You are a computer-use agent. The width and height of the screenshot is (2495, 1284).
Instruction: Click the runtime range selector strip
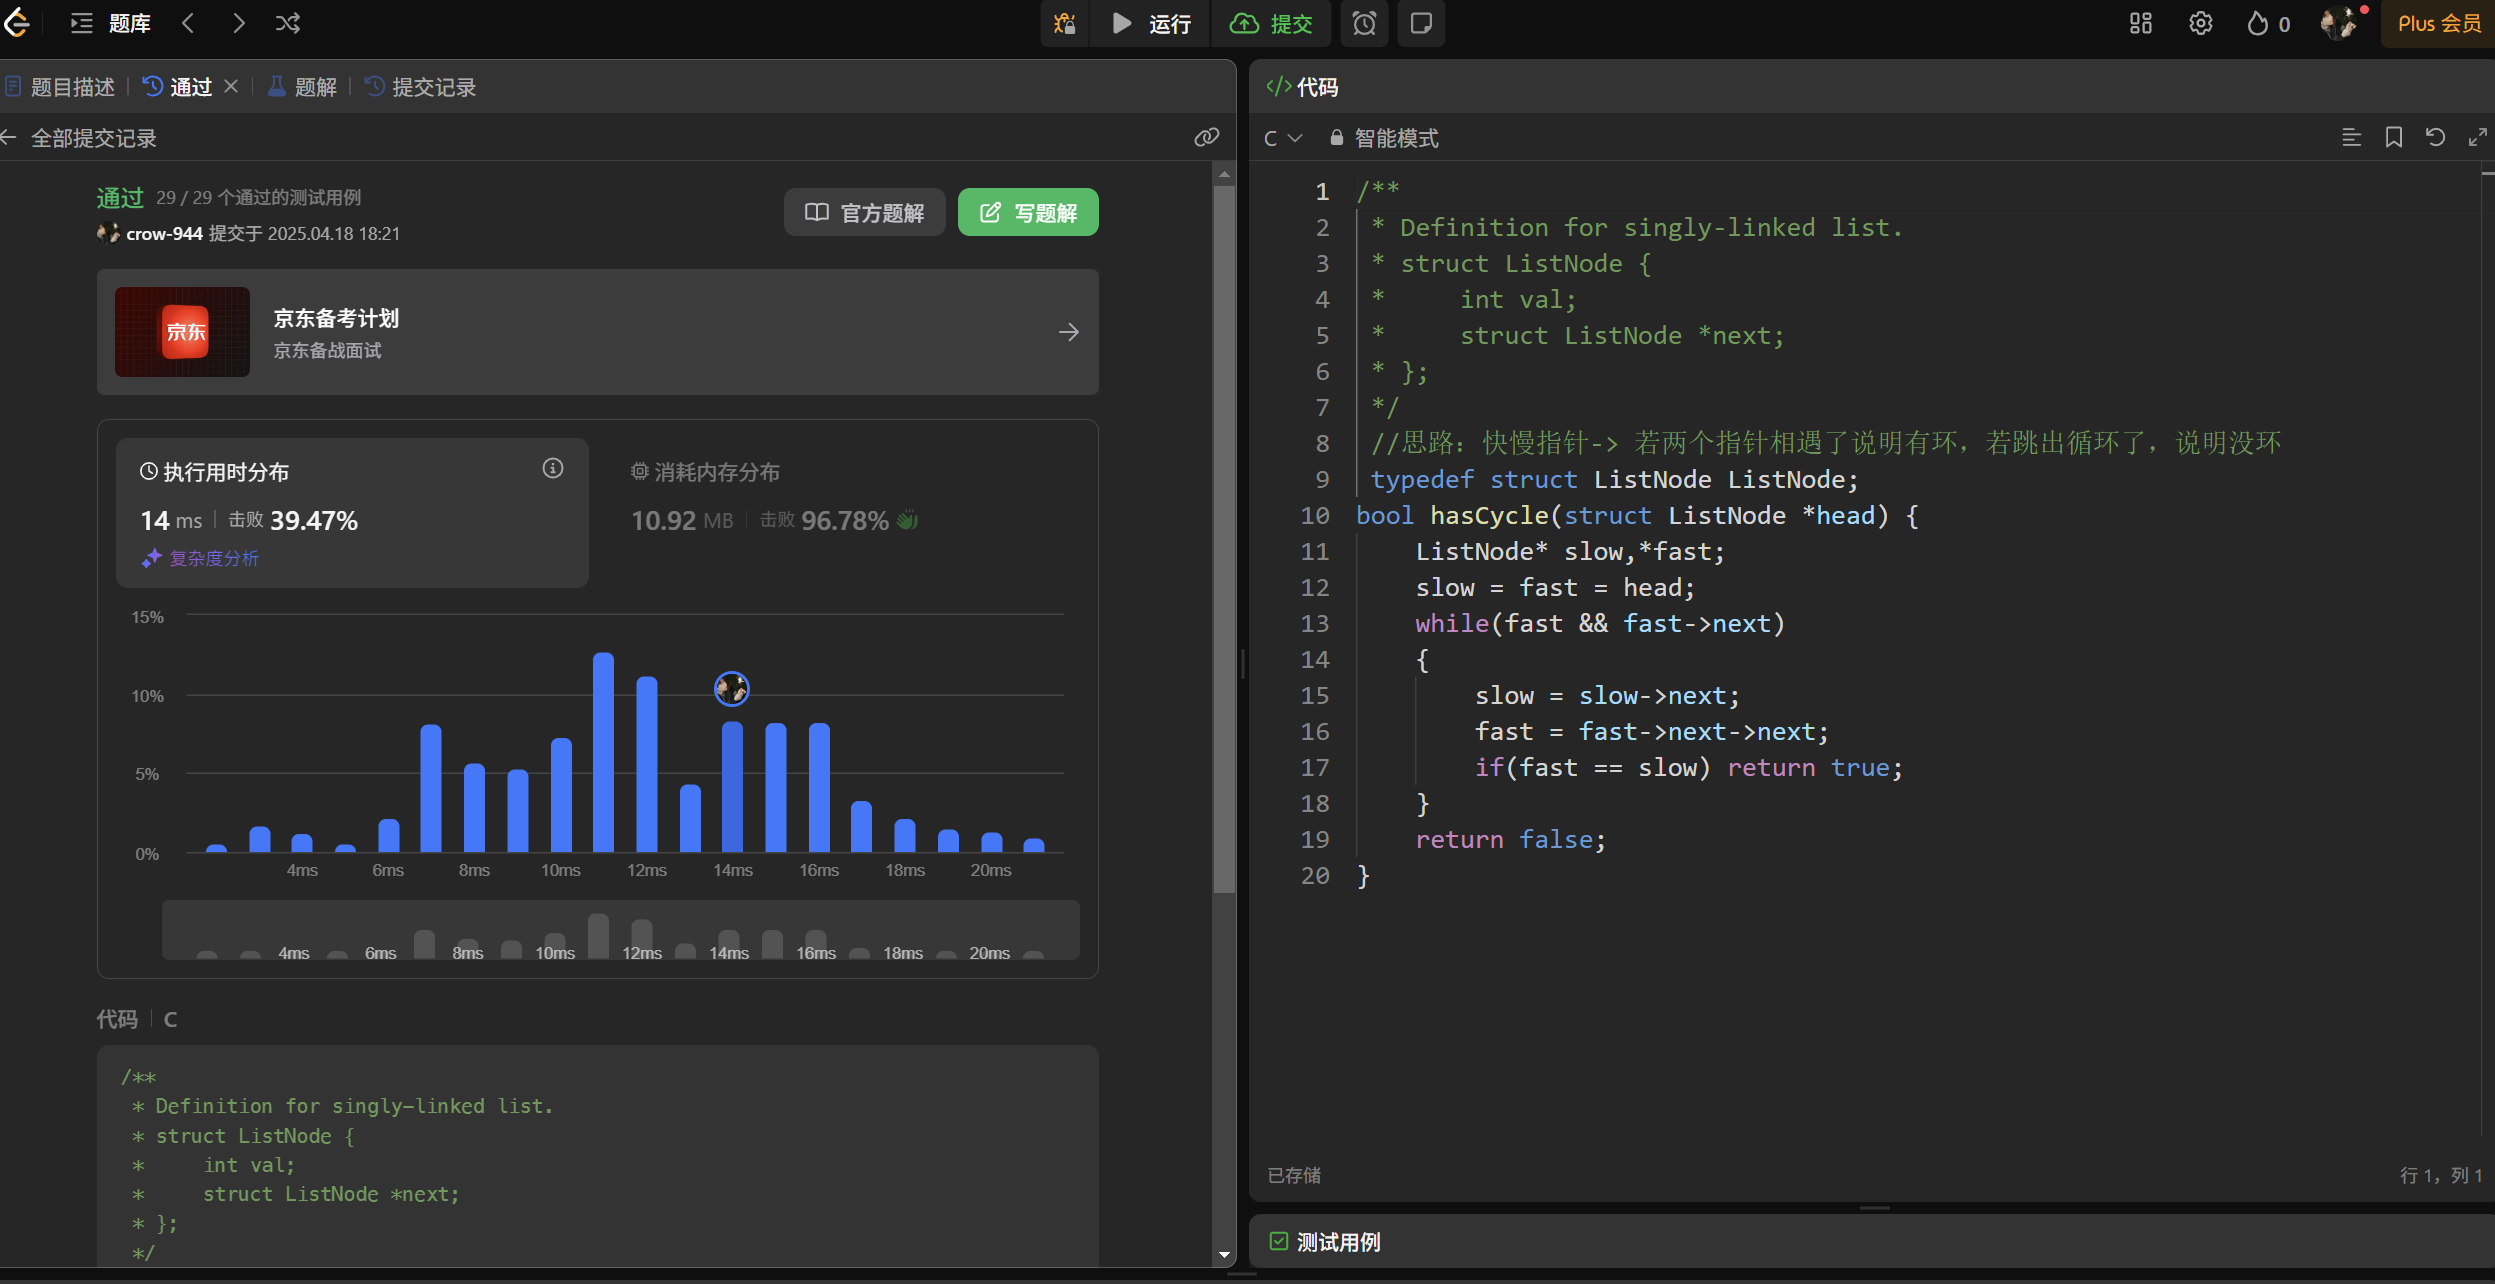pyautogui.click(x=620, y=930)
